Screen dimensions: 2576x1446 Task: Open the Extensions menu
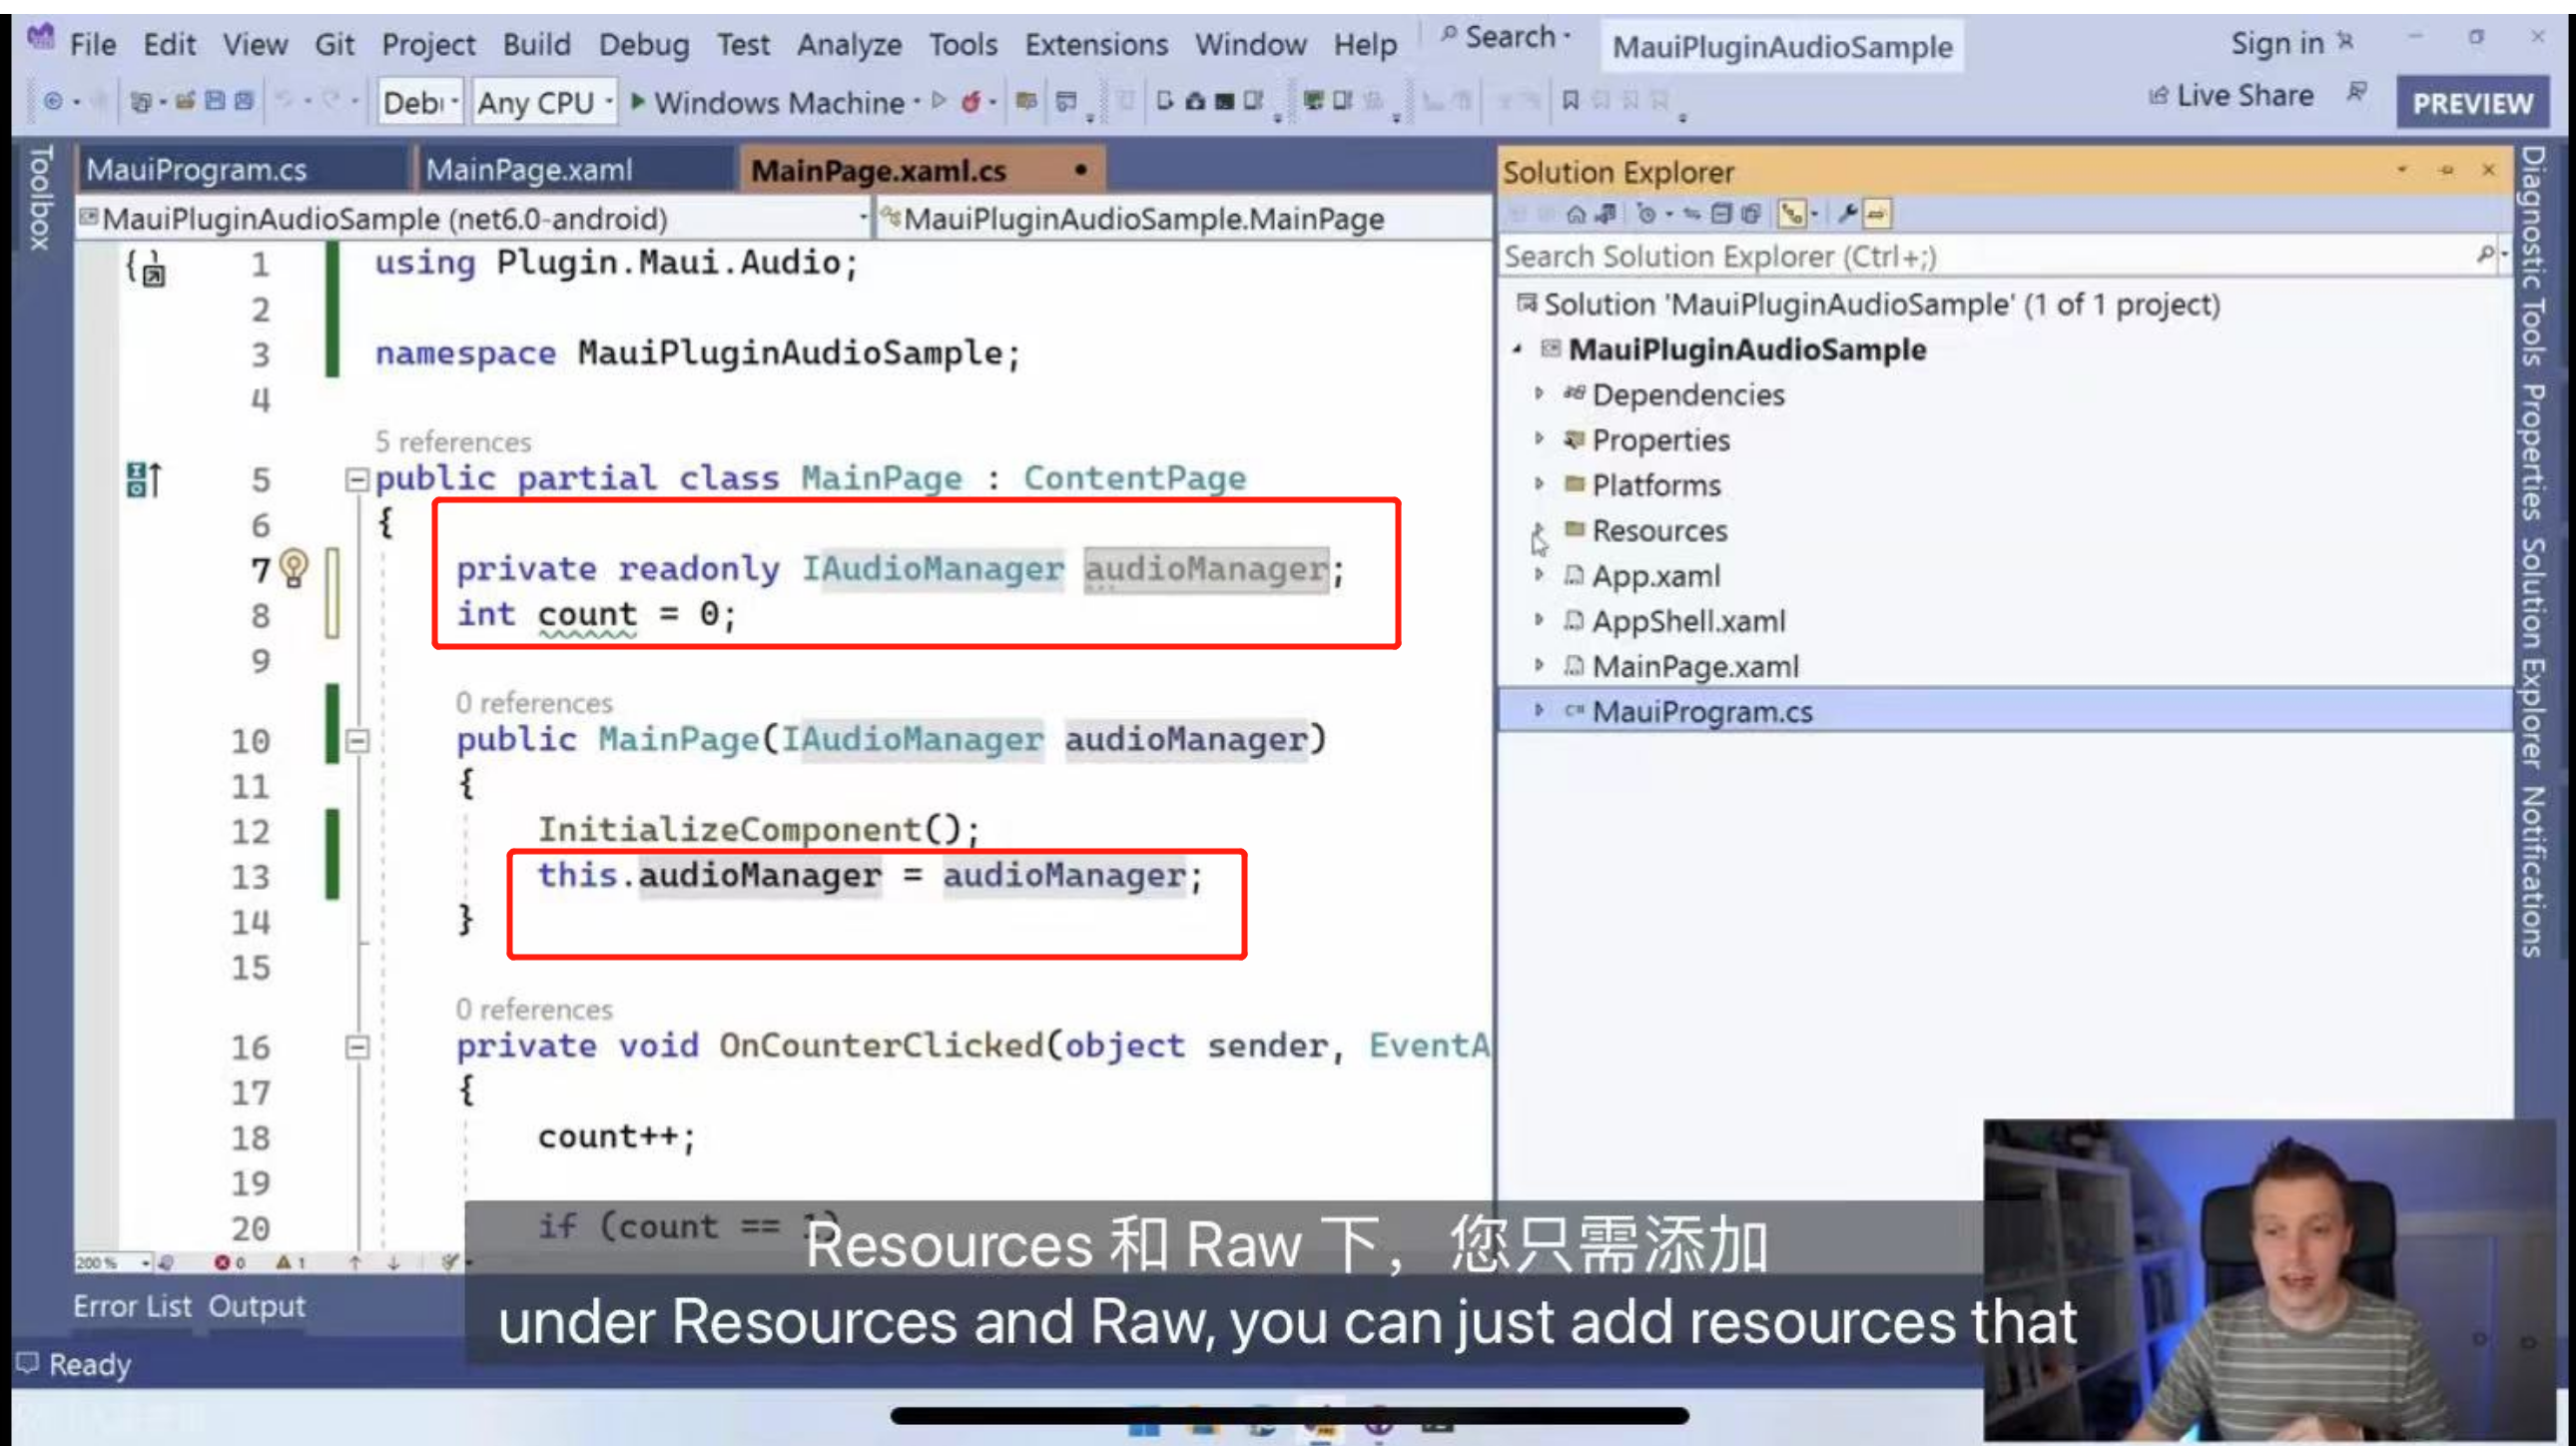(x=1096, y=44)
